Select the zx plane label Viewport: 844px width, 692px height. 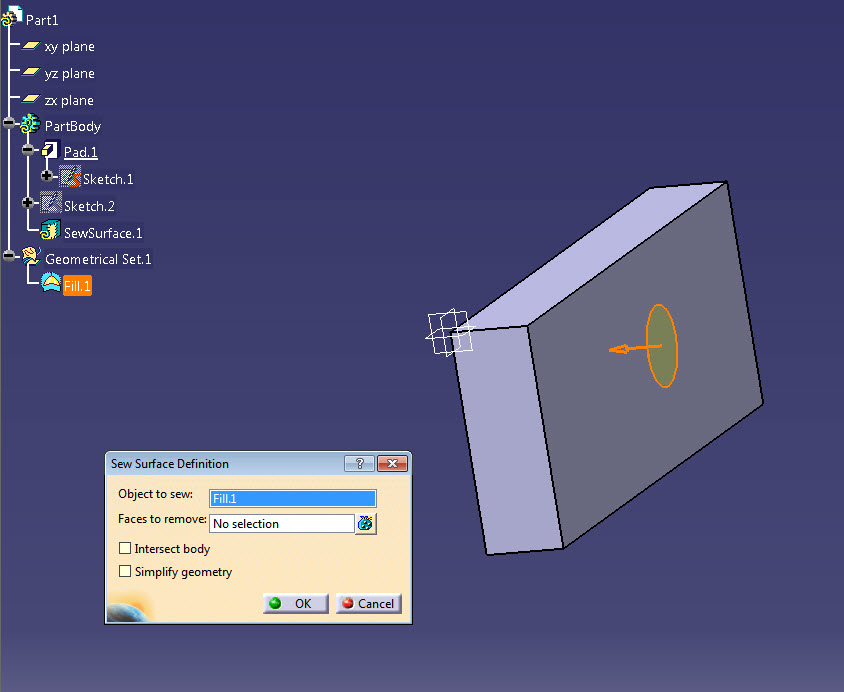69,100
